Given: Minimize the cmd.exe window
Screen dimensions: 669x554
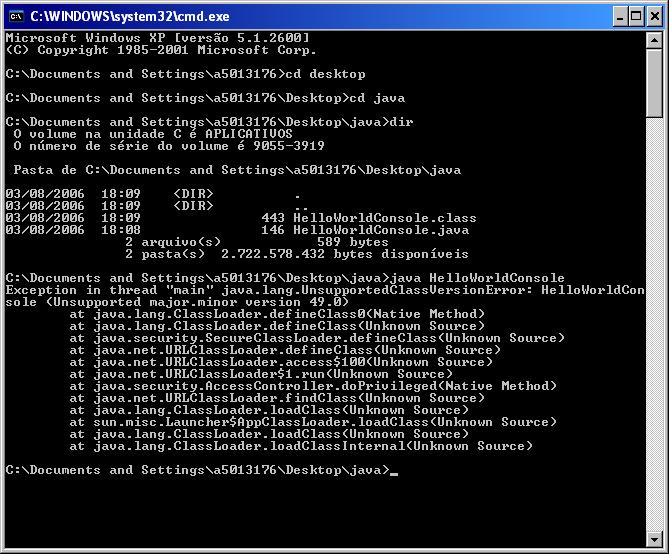Looking at the screenshot, I should point(620,17).
